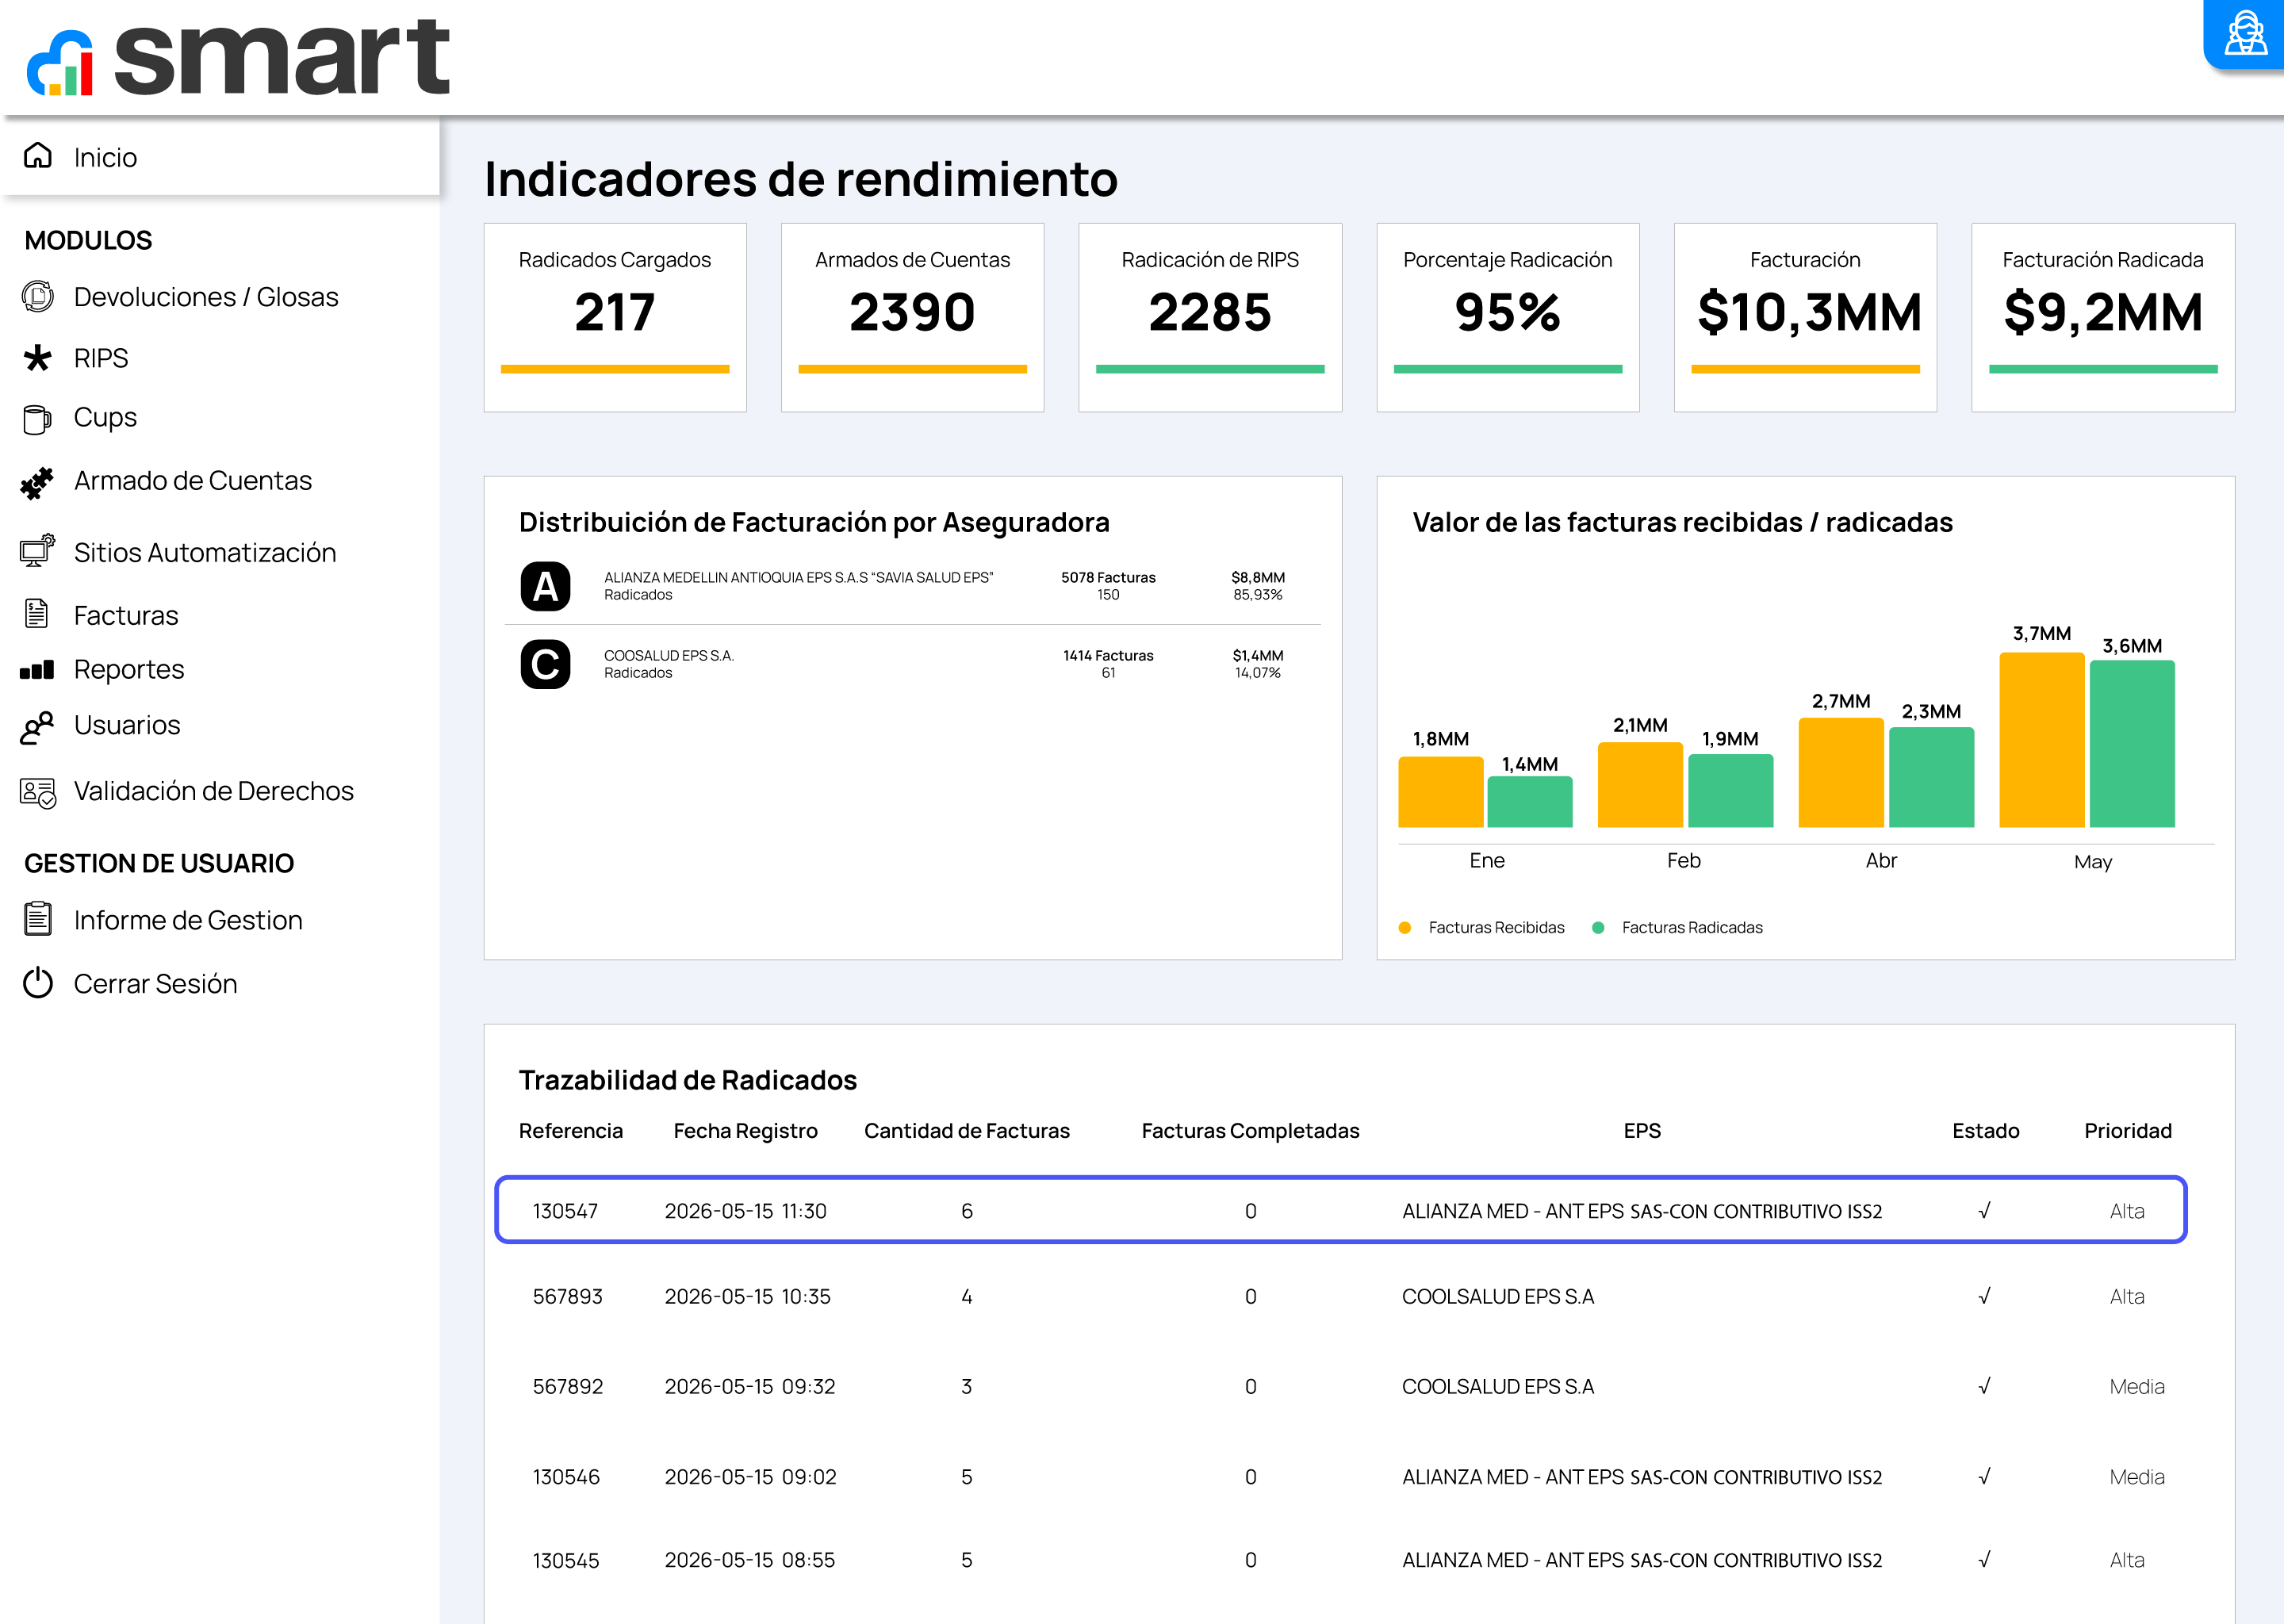Click the Cerrar Sesión label

point(156,984)
